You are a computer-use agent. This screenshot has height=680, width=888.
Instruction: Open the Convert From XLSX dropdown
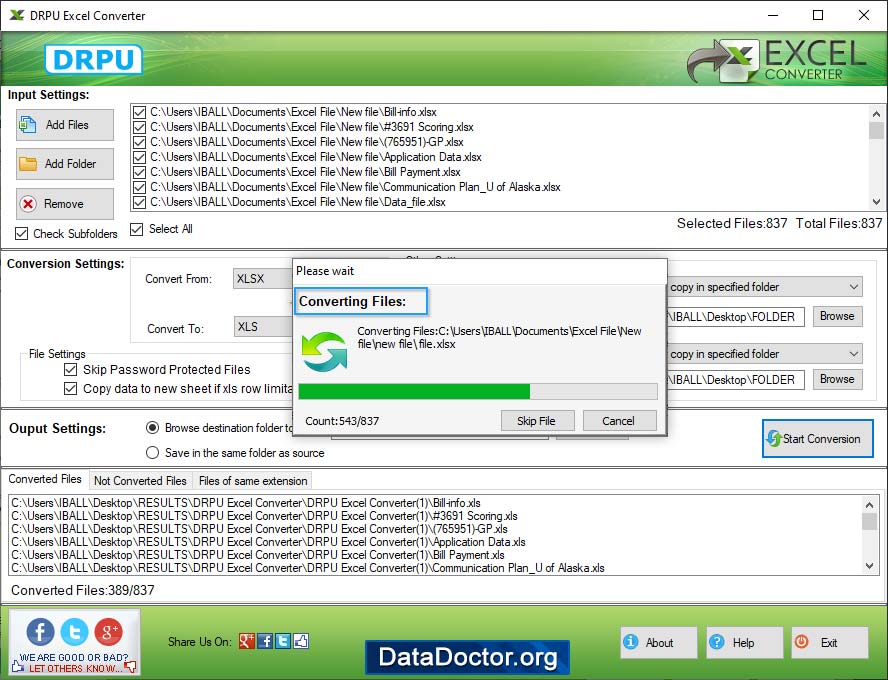click(263, 279)
